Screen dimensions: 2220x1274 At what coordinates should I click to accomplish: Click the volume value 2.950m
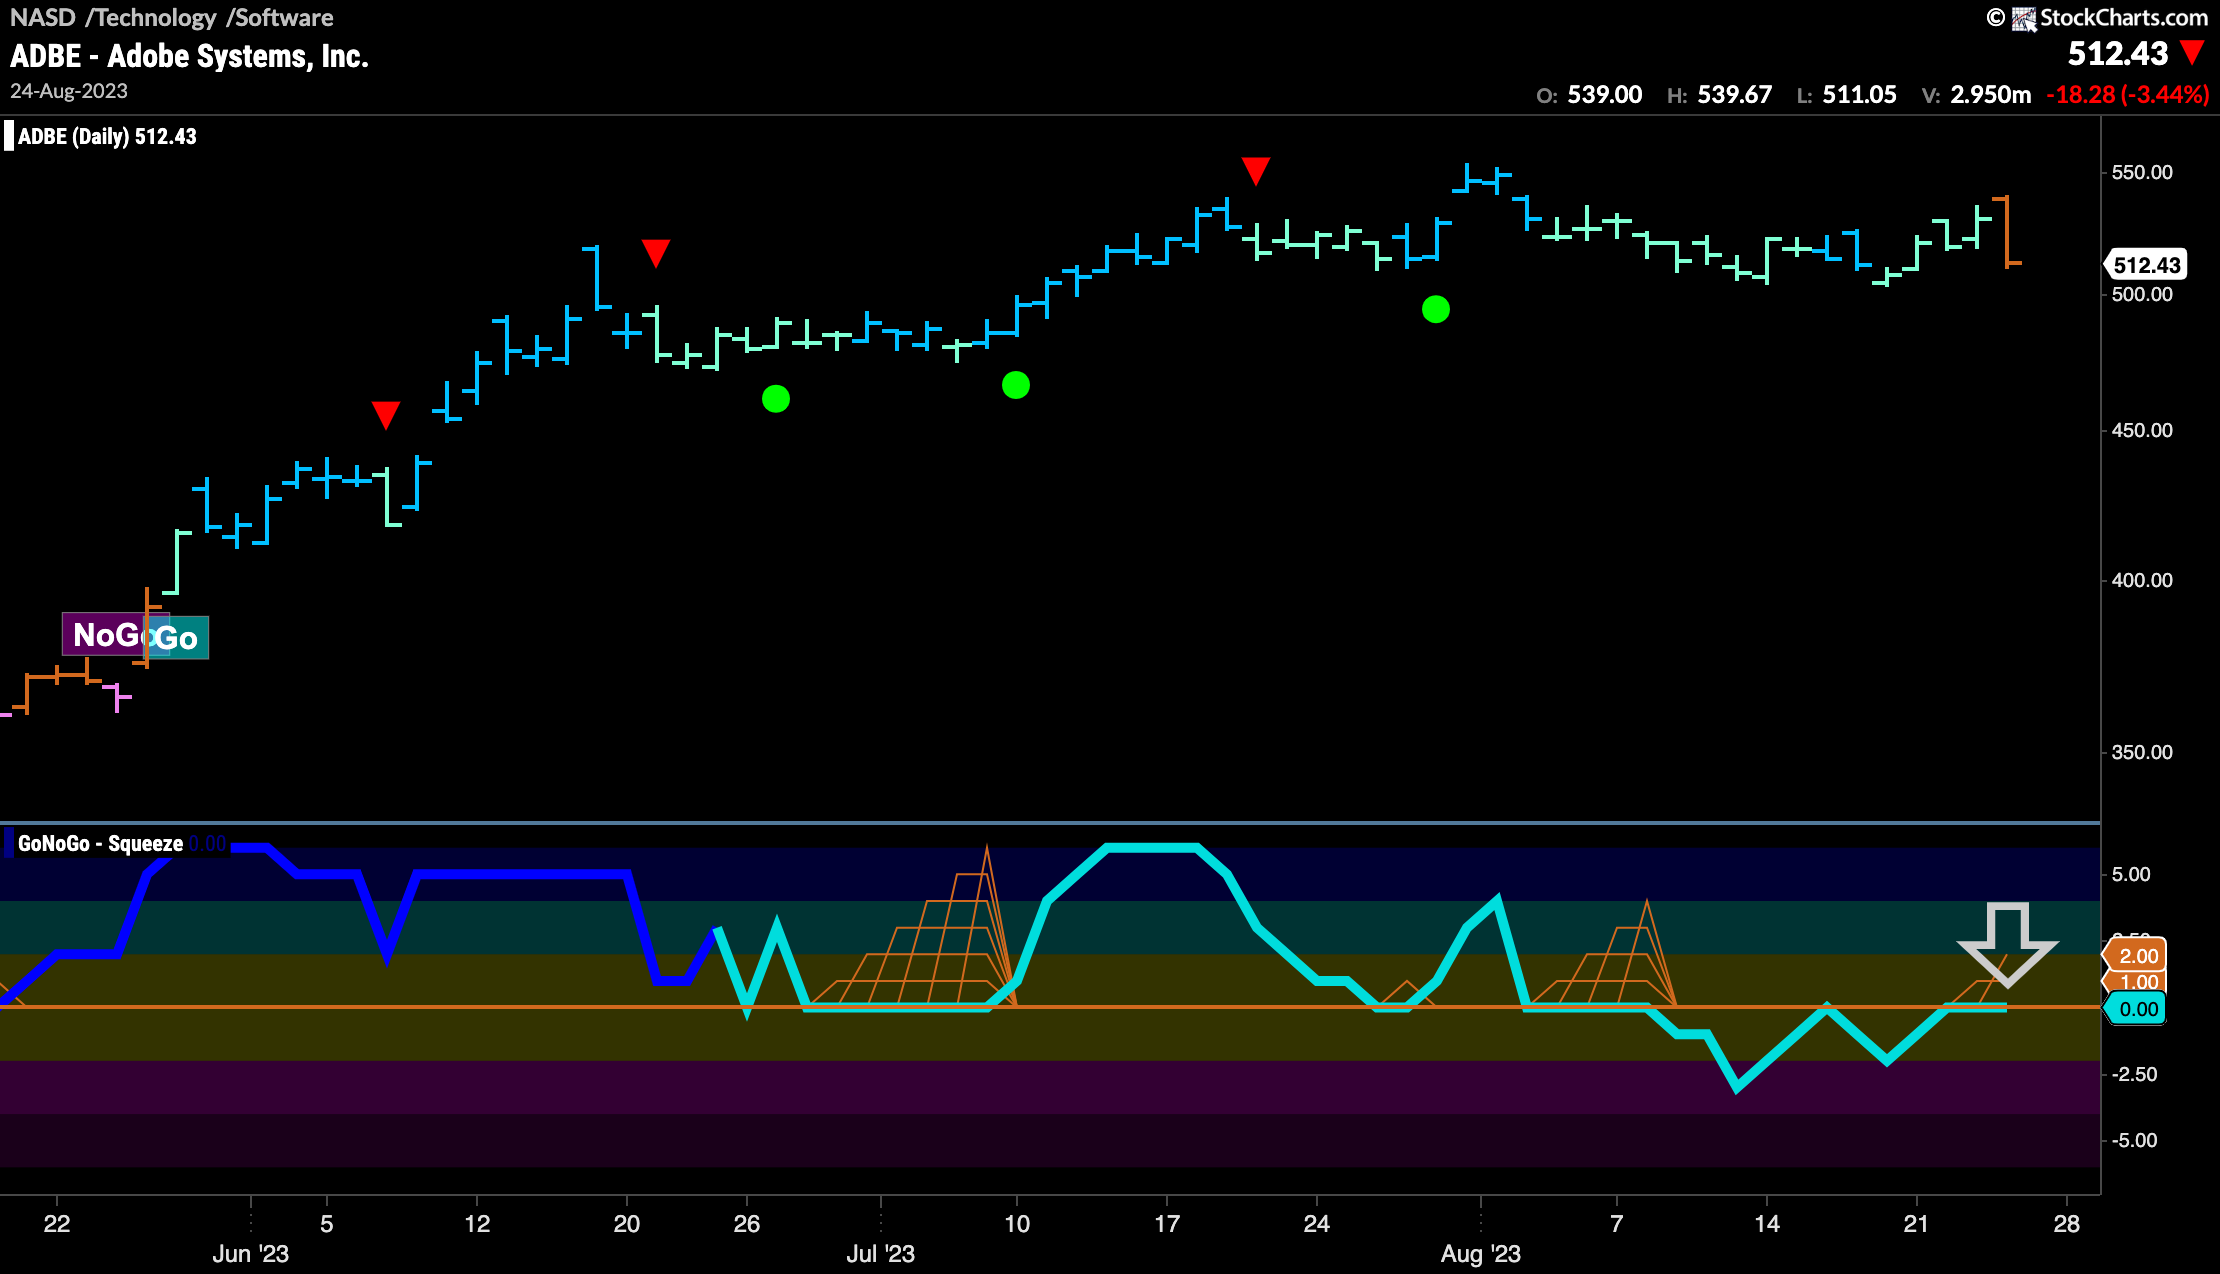tap(1990, 95)
